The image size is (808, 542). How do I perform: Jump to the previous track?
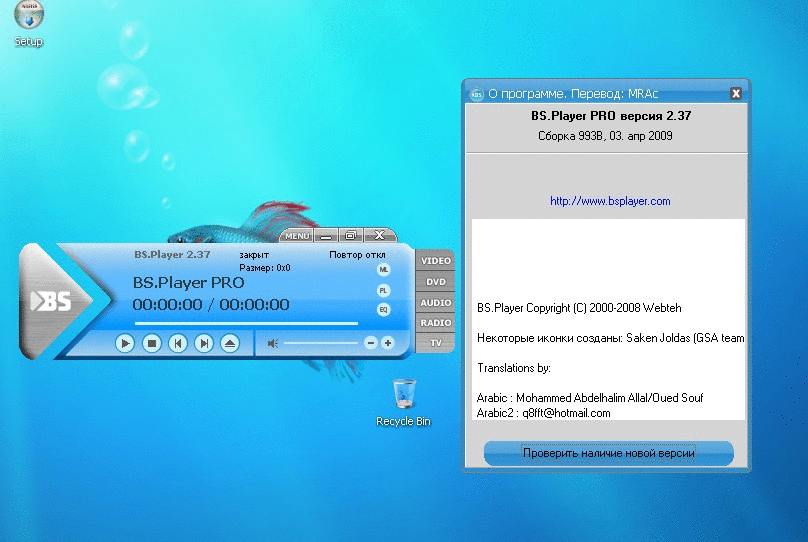178,343
